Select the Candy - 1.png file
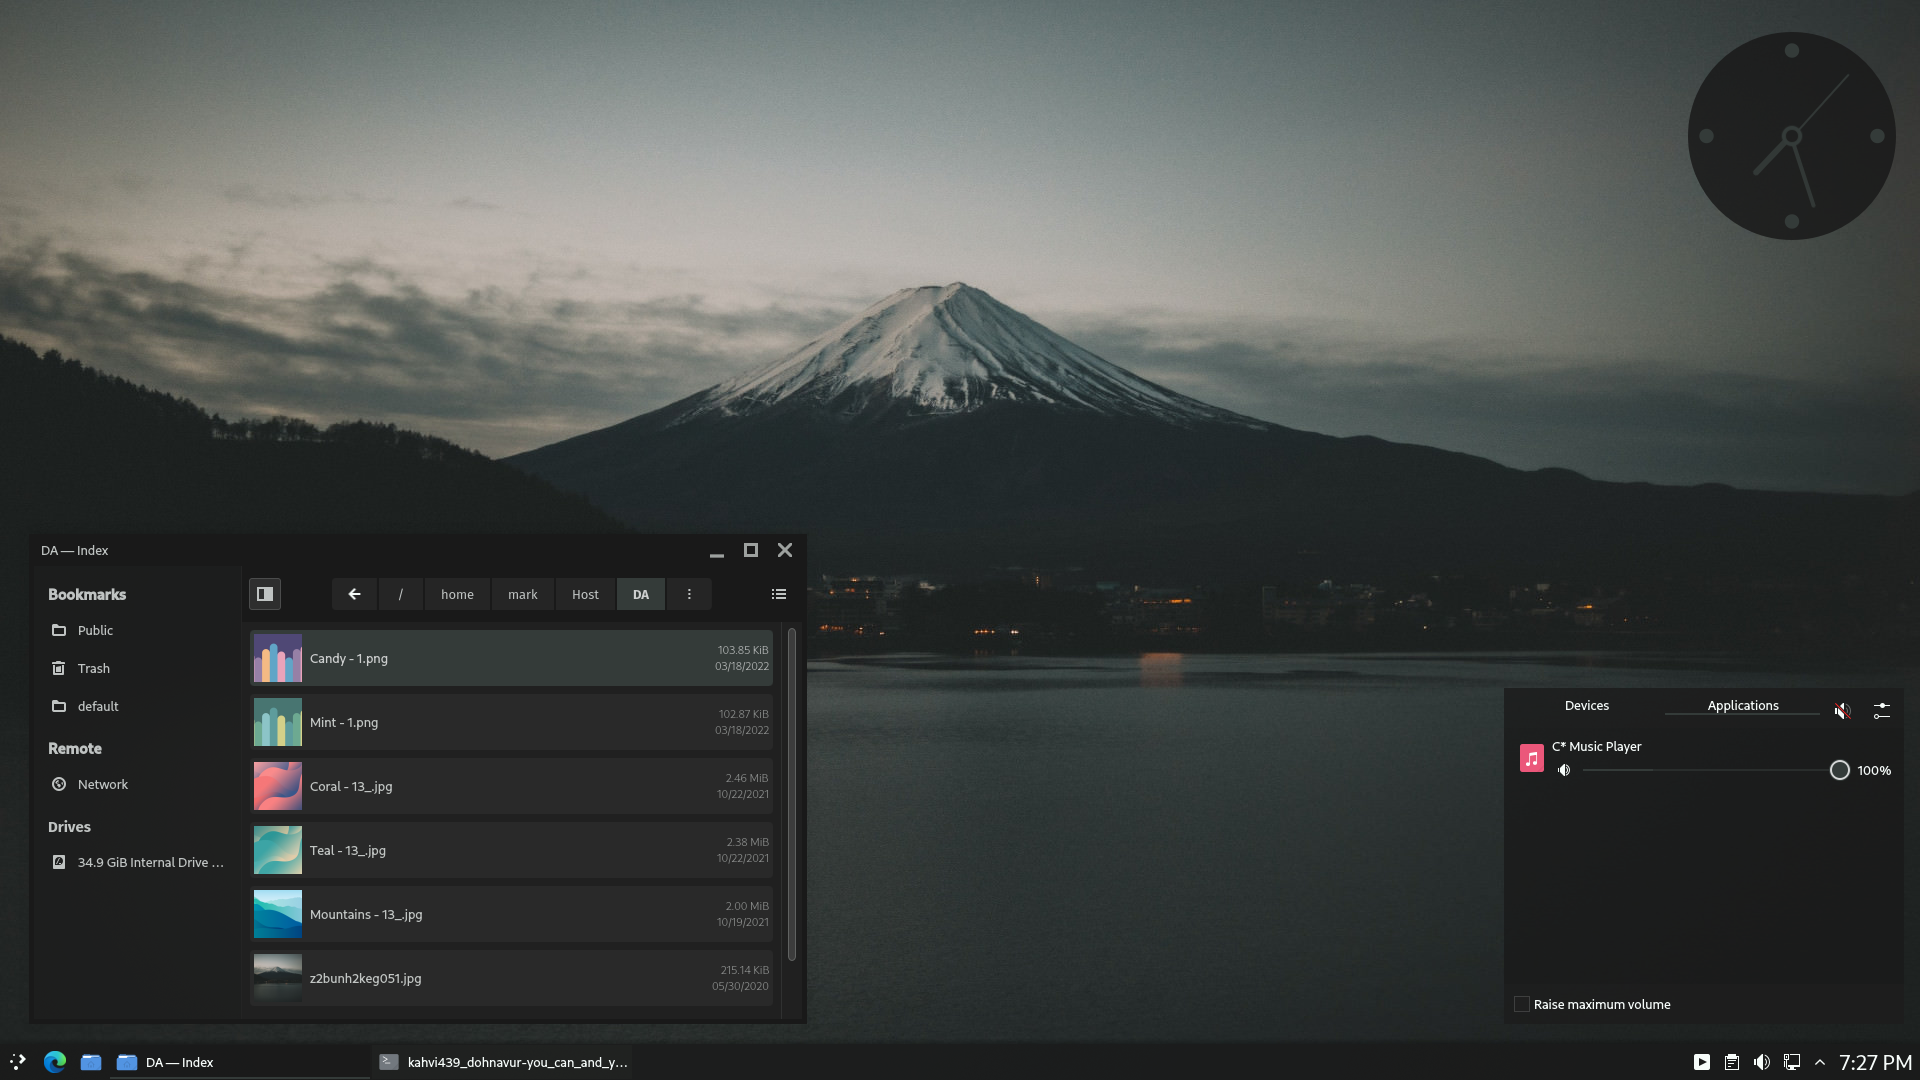The height and width of the screenshot is (1080, 1920). 511,658
